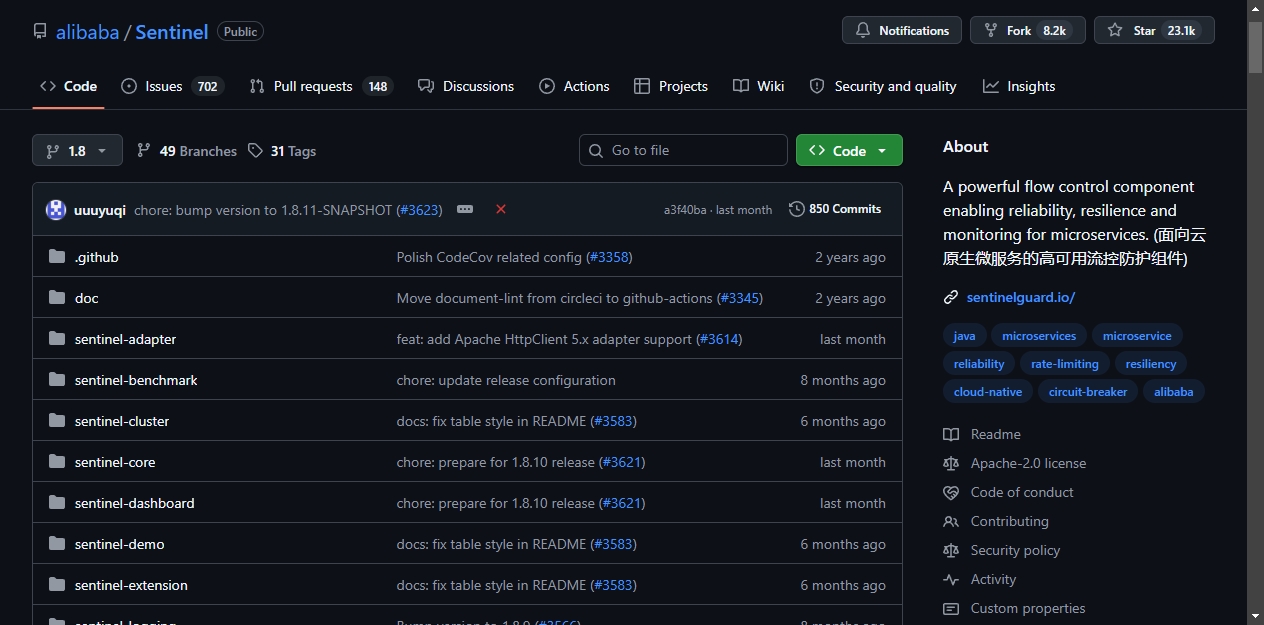Click the sentinel-dashboard folder icon
This screenshot has height=625, width=1264.
coord(57,503)
